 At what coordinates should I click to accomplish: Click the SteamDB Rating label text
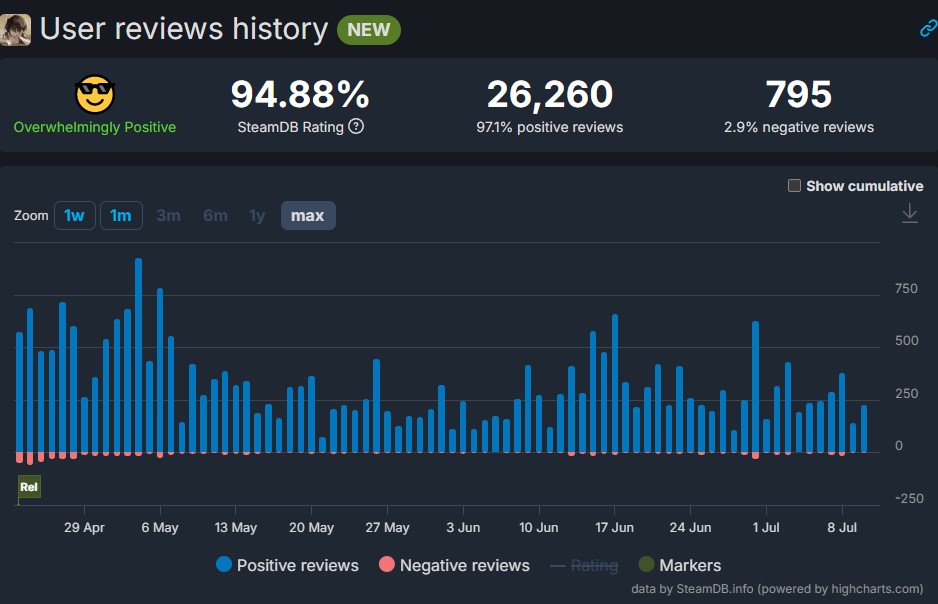(x=290, y=127)
